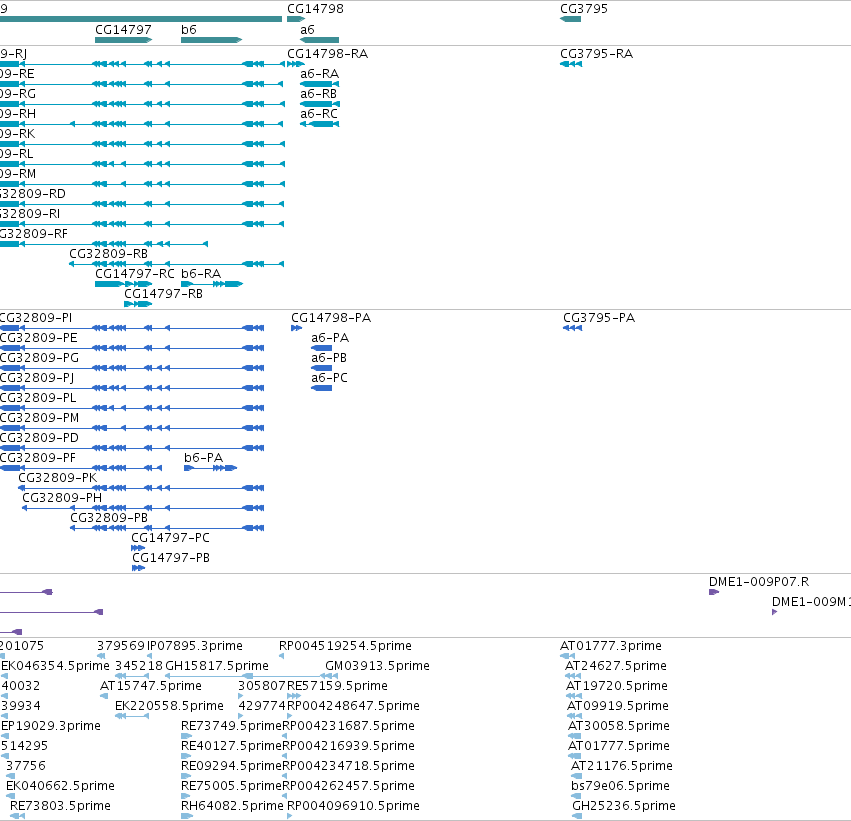This screenshot has width=851, height=821.
Task: Select the a6 gene span bar
Action: [320, 40]
